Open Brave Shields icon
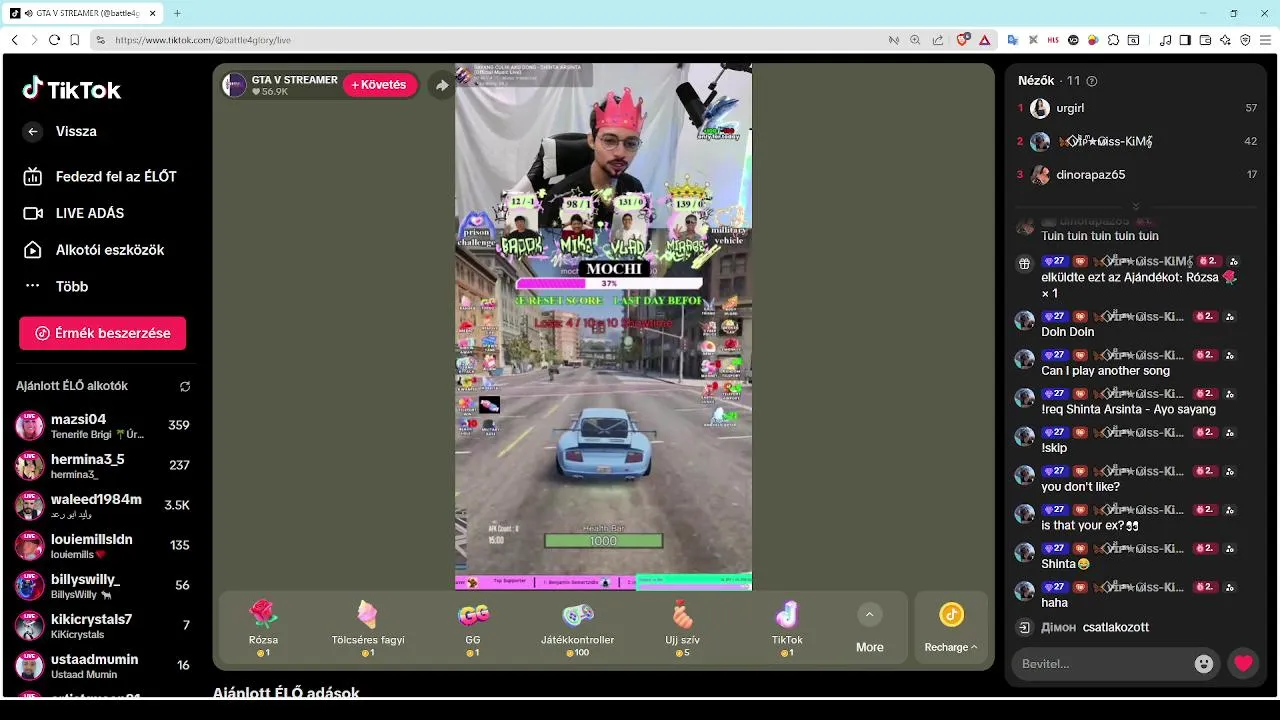 coord(963,40)
